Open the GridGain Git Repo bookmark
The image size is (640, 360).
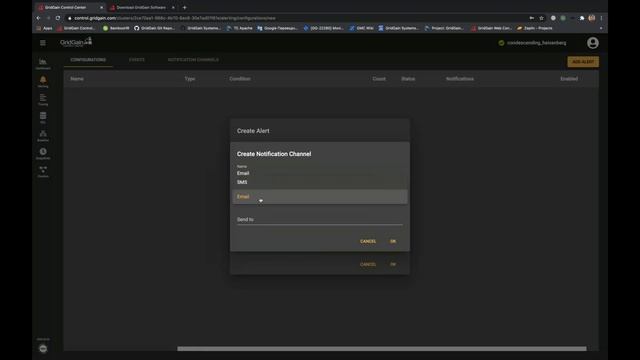(x=154, y=28)
